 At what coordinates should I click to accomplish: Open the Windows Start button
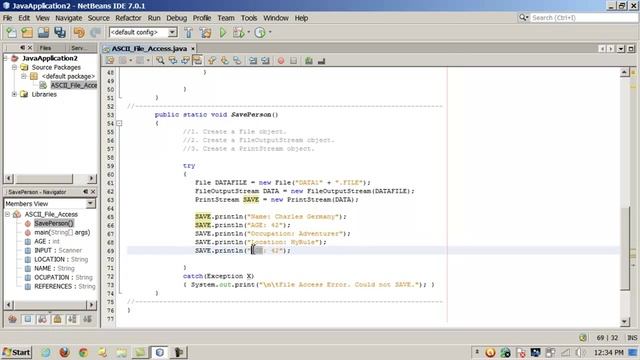point(16,352)
